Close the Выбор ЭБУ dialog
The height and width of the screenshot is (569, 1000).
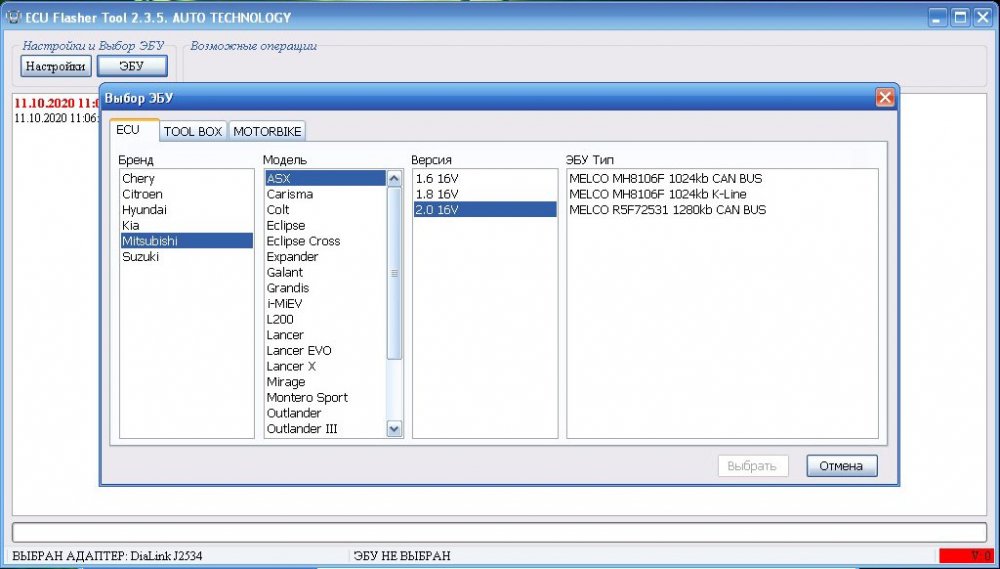pyautogui.click(x=884, y=98)
